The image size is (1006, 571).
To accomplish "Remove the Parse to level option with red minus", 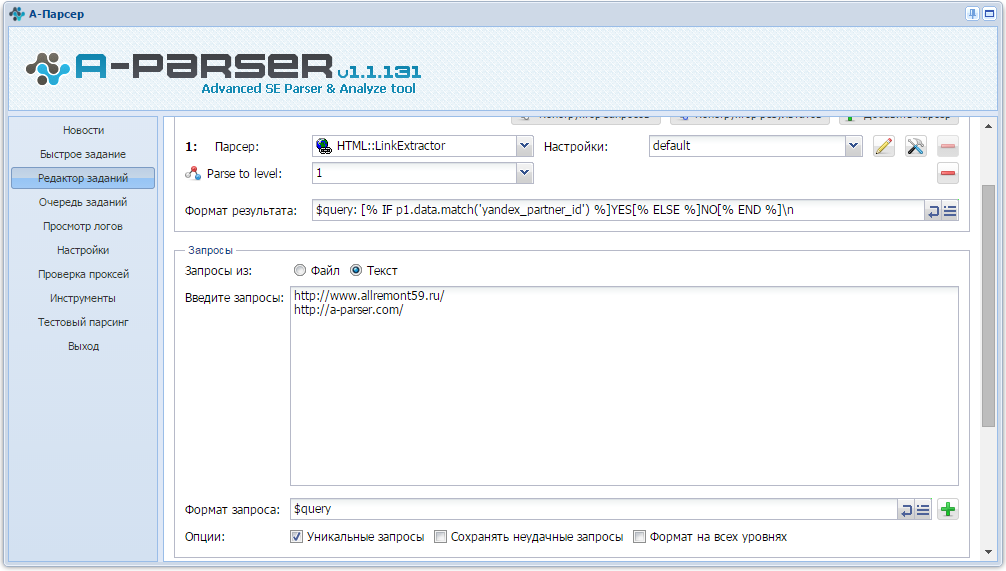I will (x=948, y=173).
